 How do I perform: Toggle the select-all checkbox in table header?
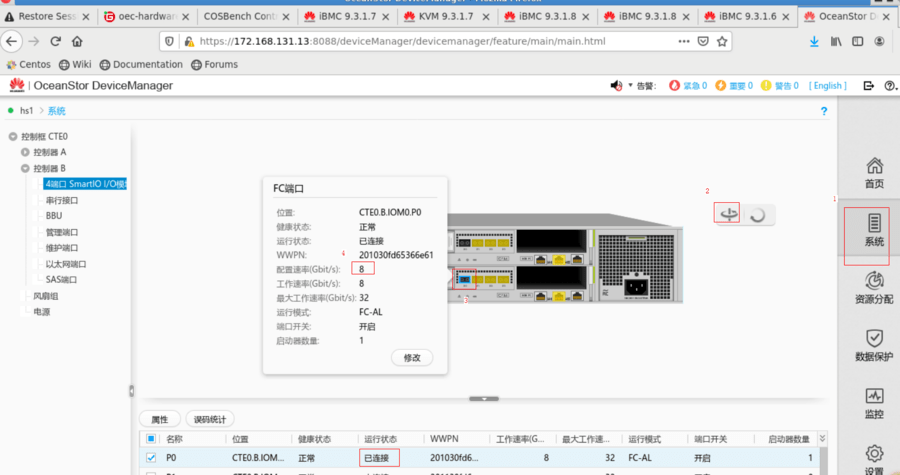[x=151, y=439]
